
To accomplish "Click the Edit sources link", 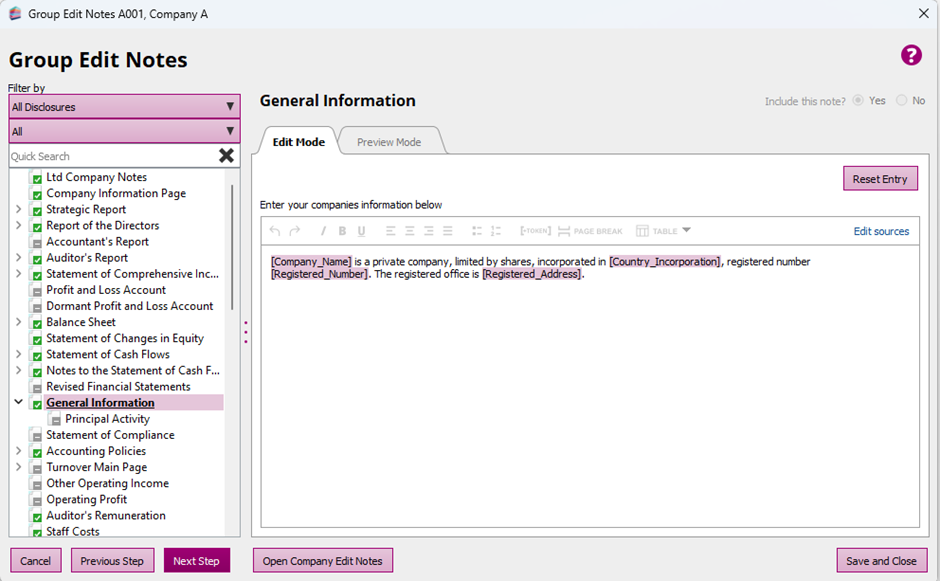I will click(881, 231).
